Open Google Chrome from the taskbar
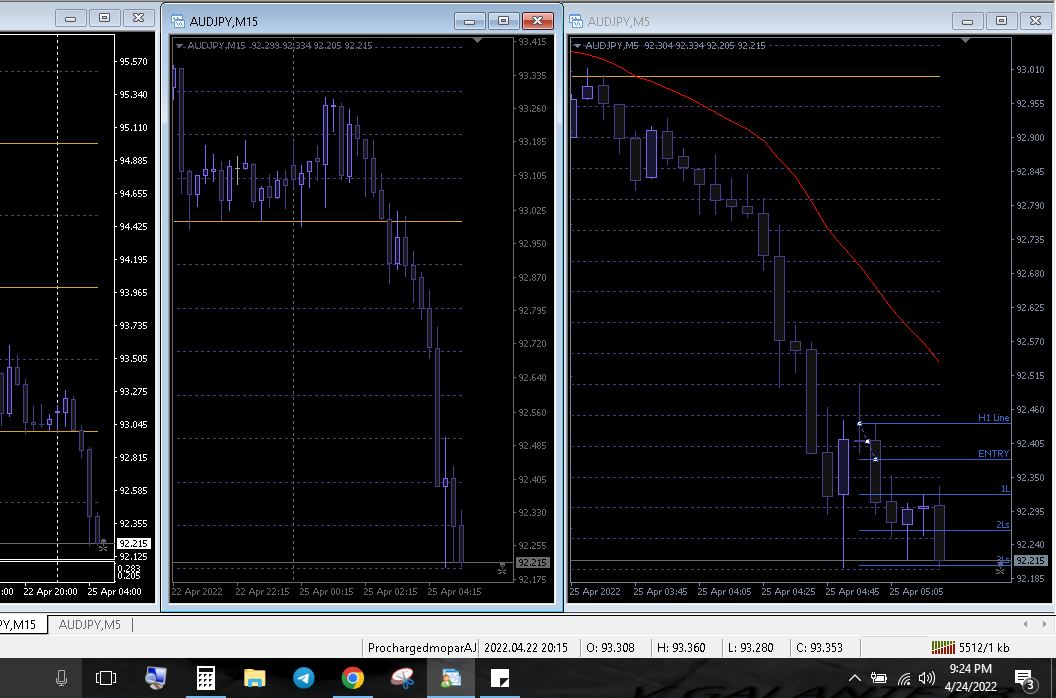 pyautogui.click(x=352, y=678)
